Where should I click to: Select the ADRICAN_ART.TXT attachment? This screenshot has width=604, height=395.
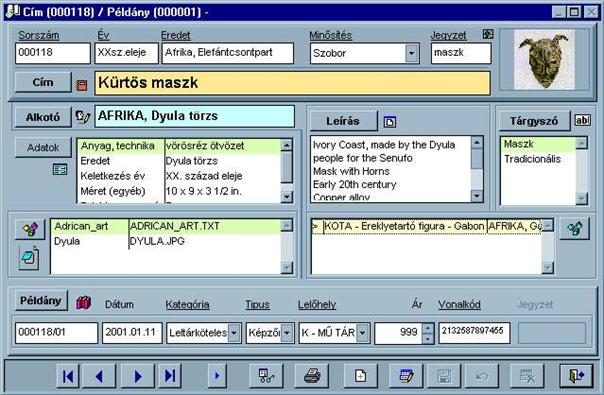pos(166,226)
